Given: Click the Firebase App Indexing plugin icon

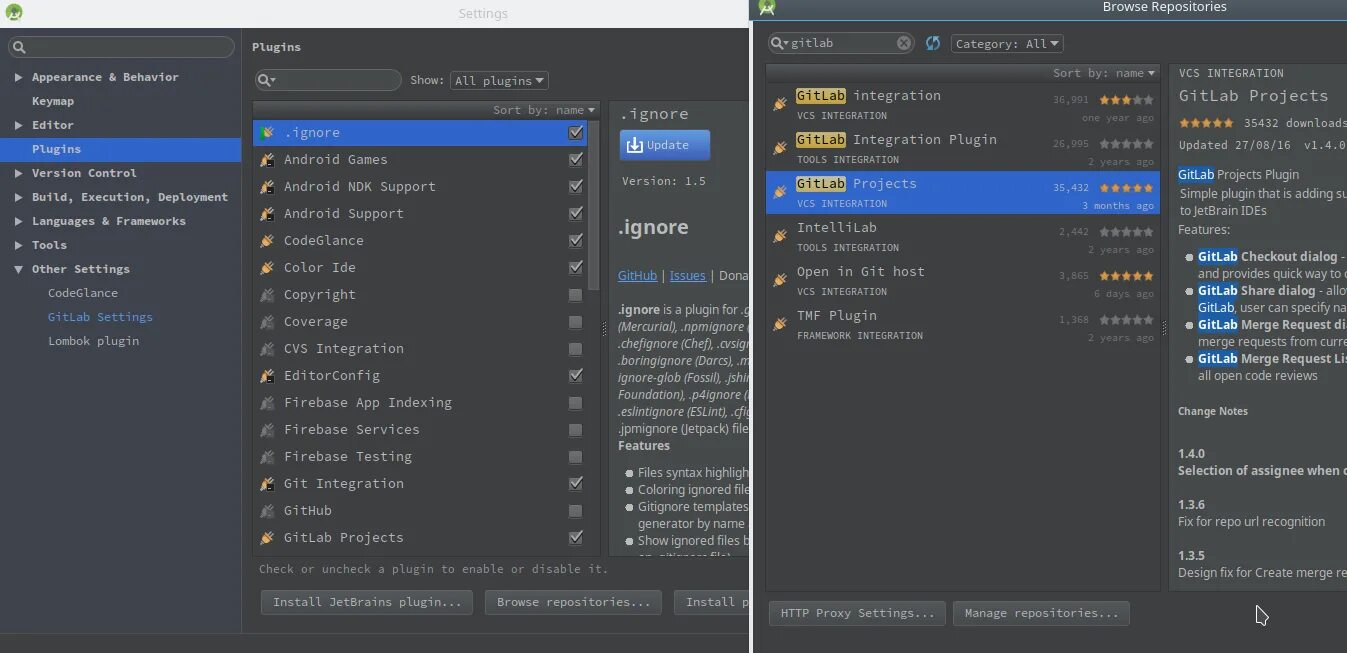Looking at the screenshot, I should tap(267, 403).
